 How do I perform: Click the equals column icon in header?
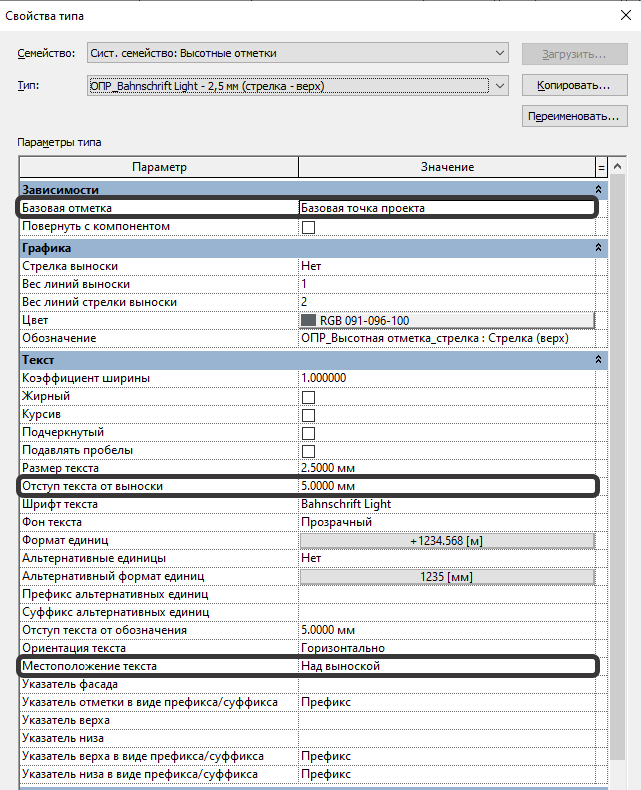(x=601, y=167)
